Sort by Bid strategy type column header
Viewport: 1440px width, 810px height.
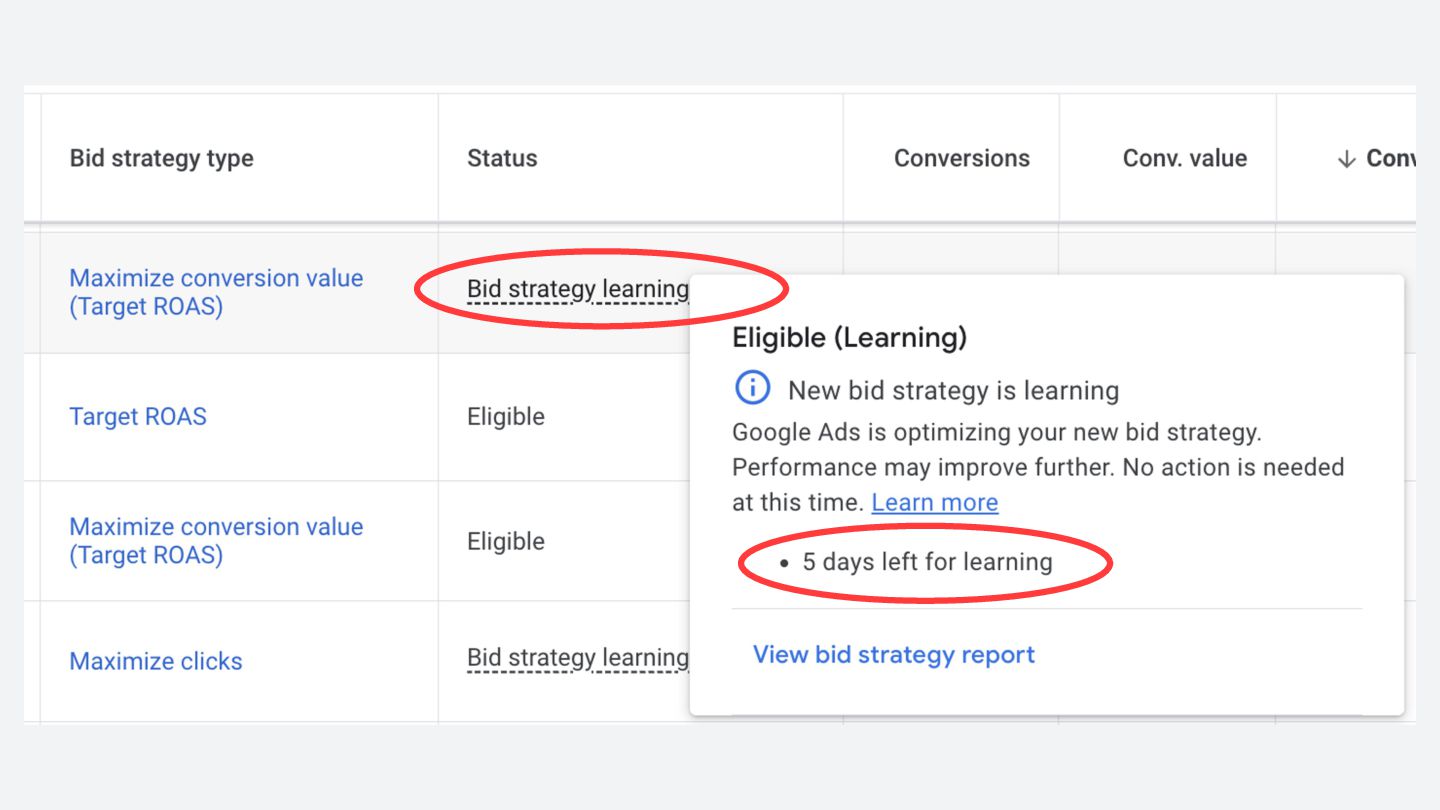coord(161,159)
